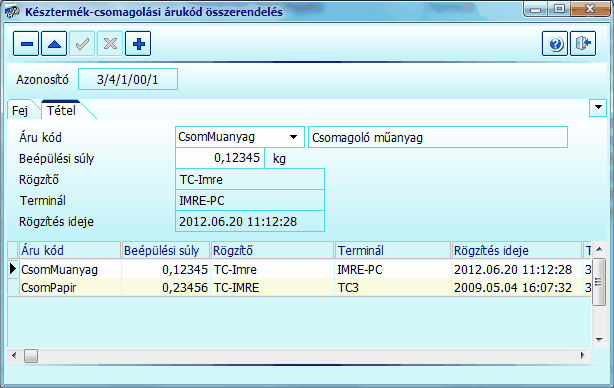The height and width of the screenshot is (388, 614).
Task: Select the CsomMuanyag row cell
Action: pyautogui.click(x=70, y=269)
